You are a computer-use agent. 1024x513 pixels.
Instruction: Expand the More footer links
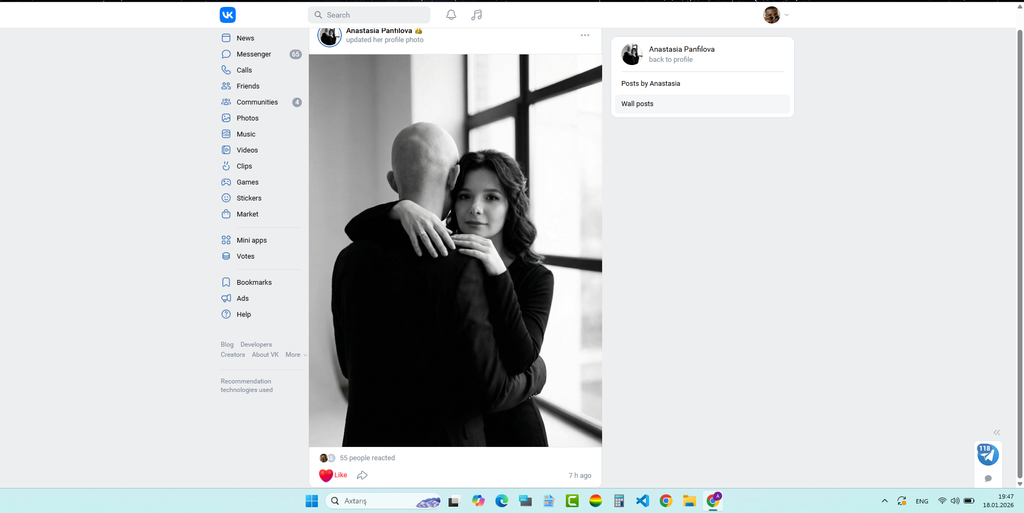point(296,354)
